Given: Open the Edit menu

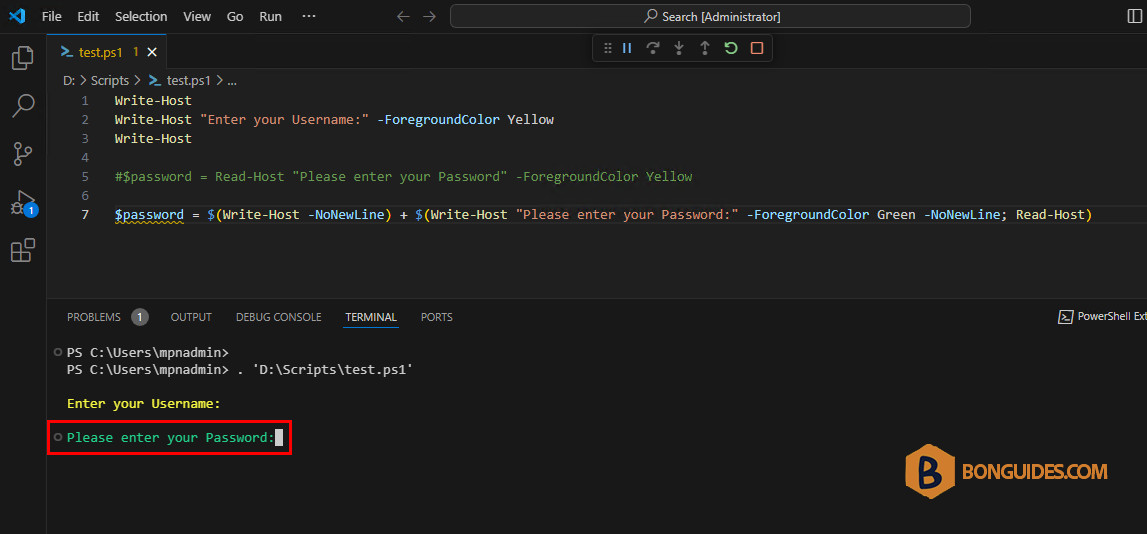Looking at the screenshot, I should tap(88, 16).
